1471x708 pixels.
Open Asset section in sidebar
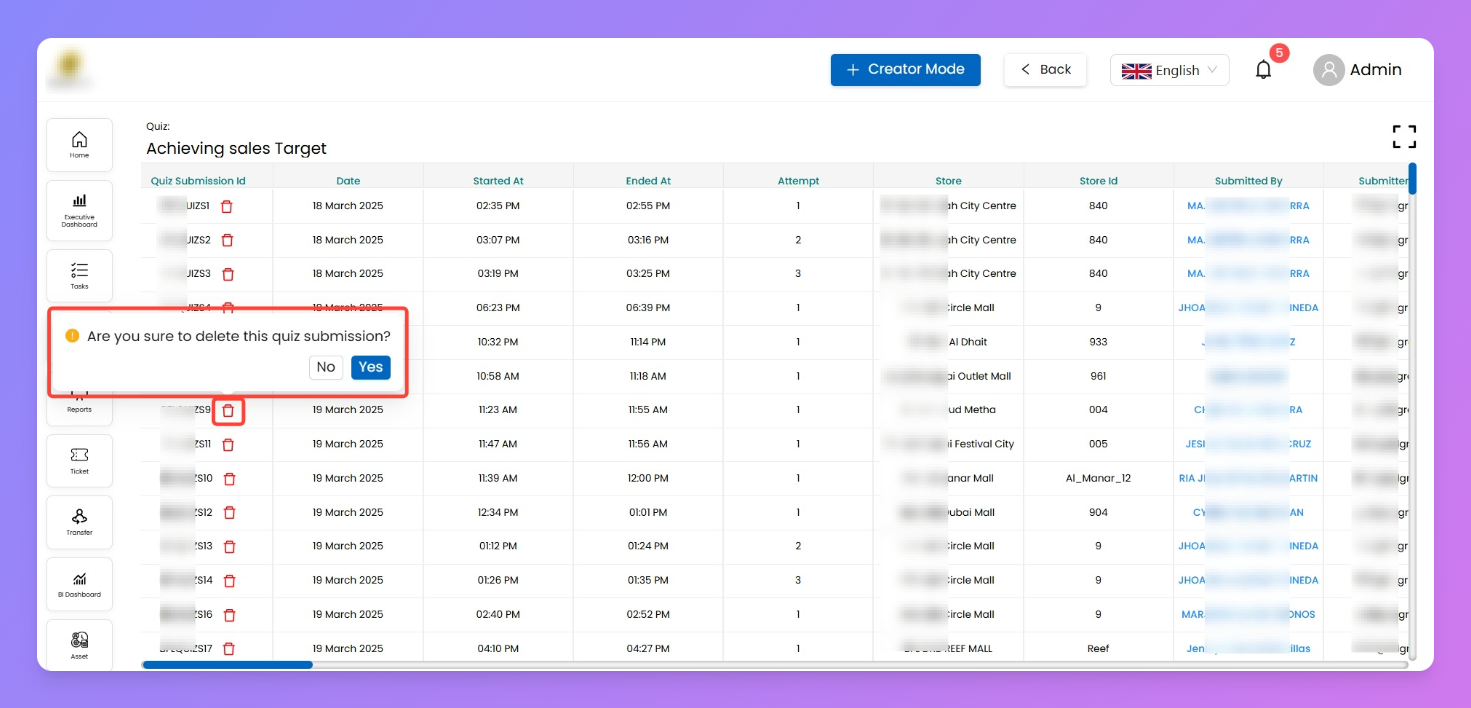point(79,644)
